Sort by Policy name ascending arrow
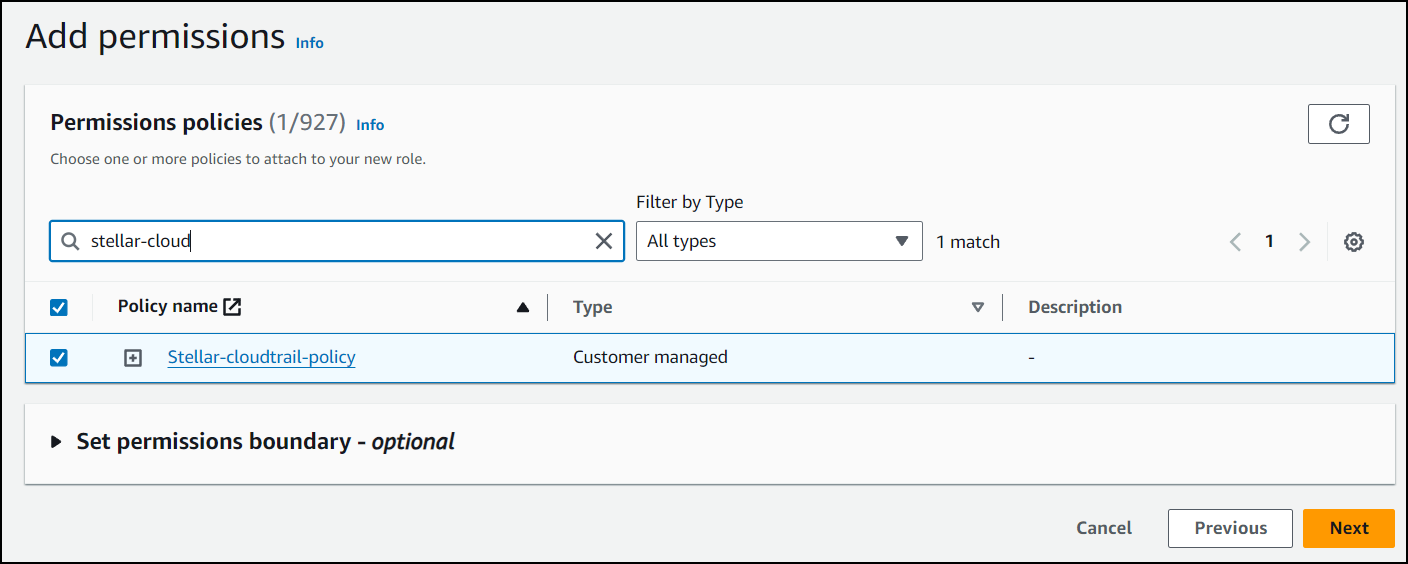The width and height of the screenshot is (1408, 564). pyautogui.click(x=522, y=308)
